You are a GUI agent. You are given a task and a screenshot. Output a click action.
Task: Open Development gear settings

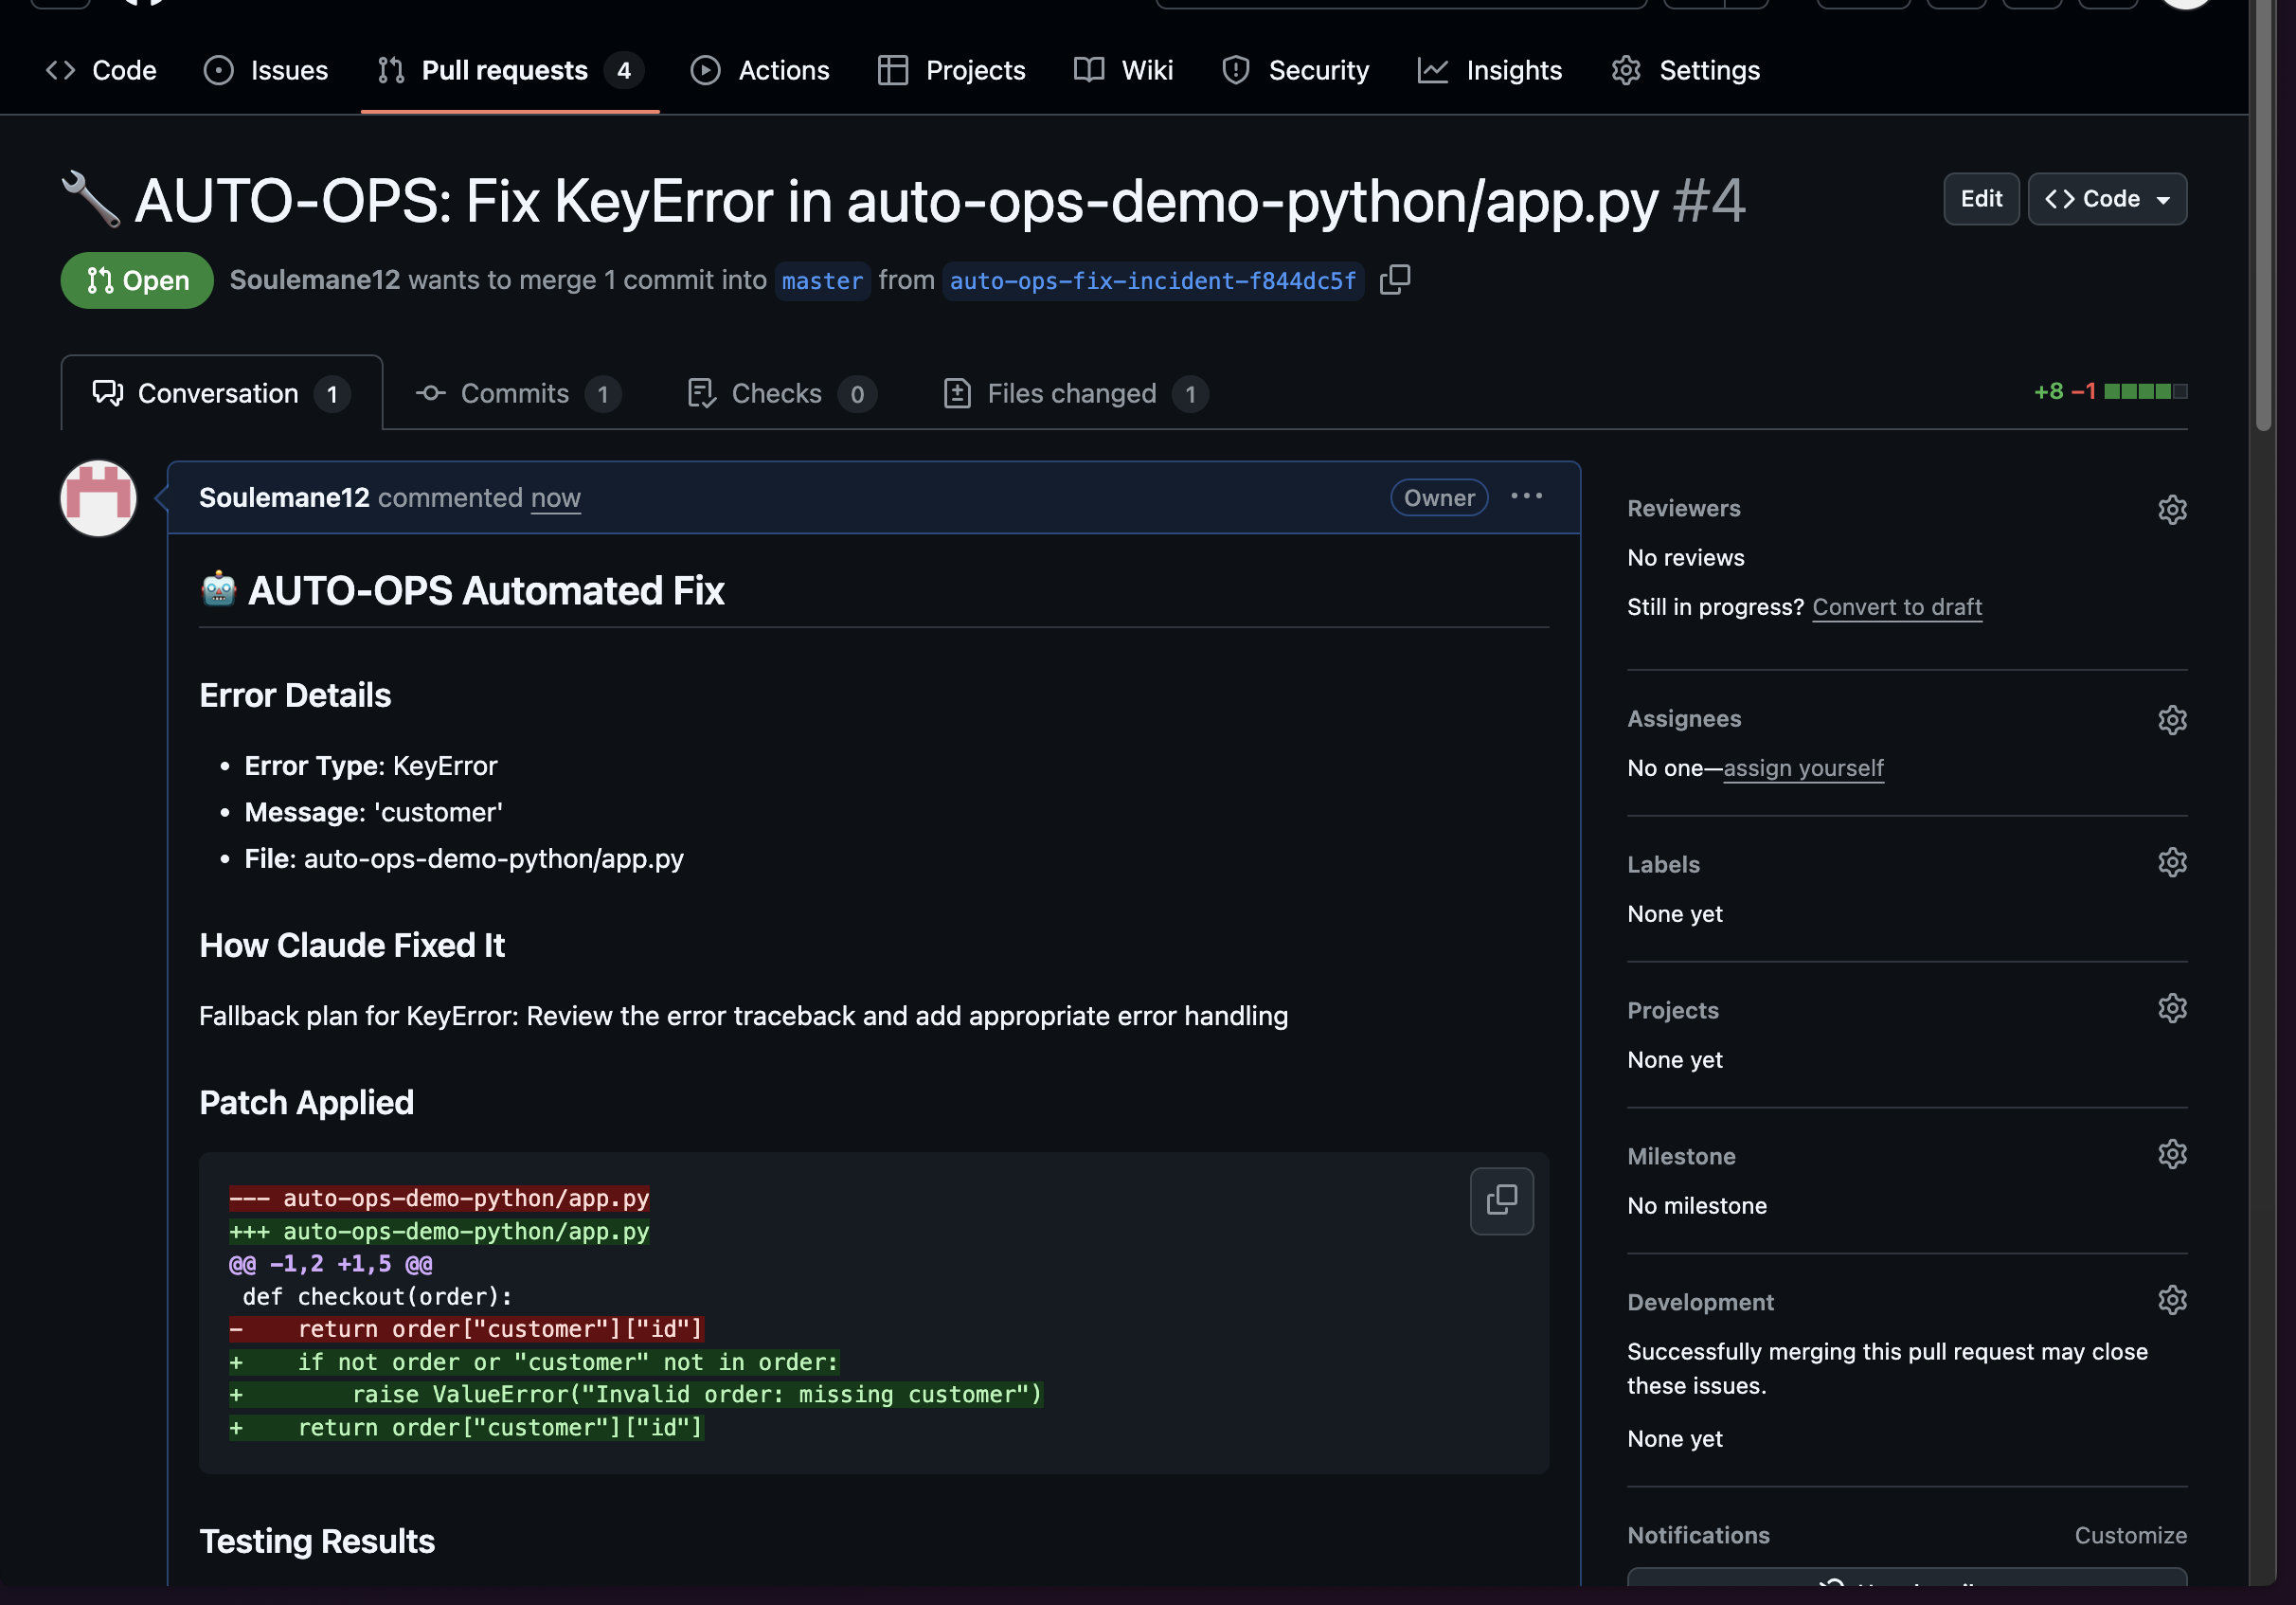click(x=2171, y=1300)
